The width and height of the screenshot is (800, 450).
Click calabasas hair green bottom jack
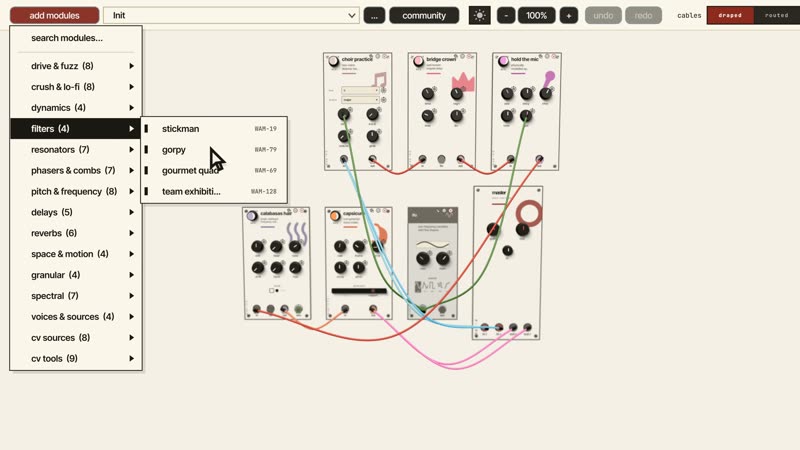pos(298,309)
